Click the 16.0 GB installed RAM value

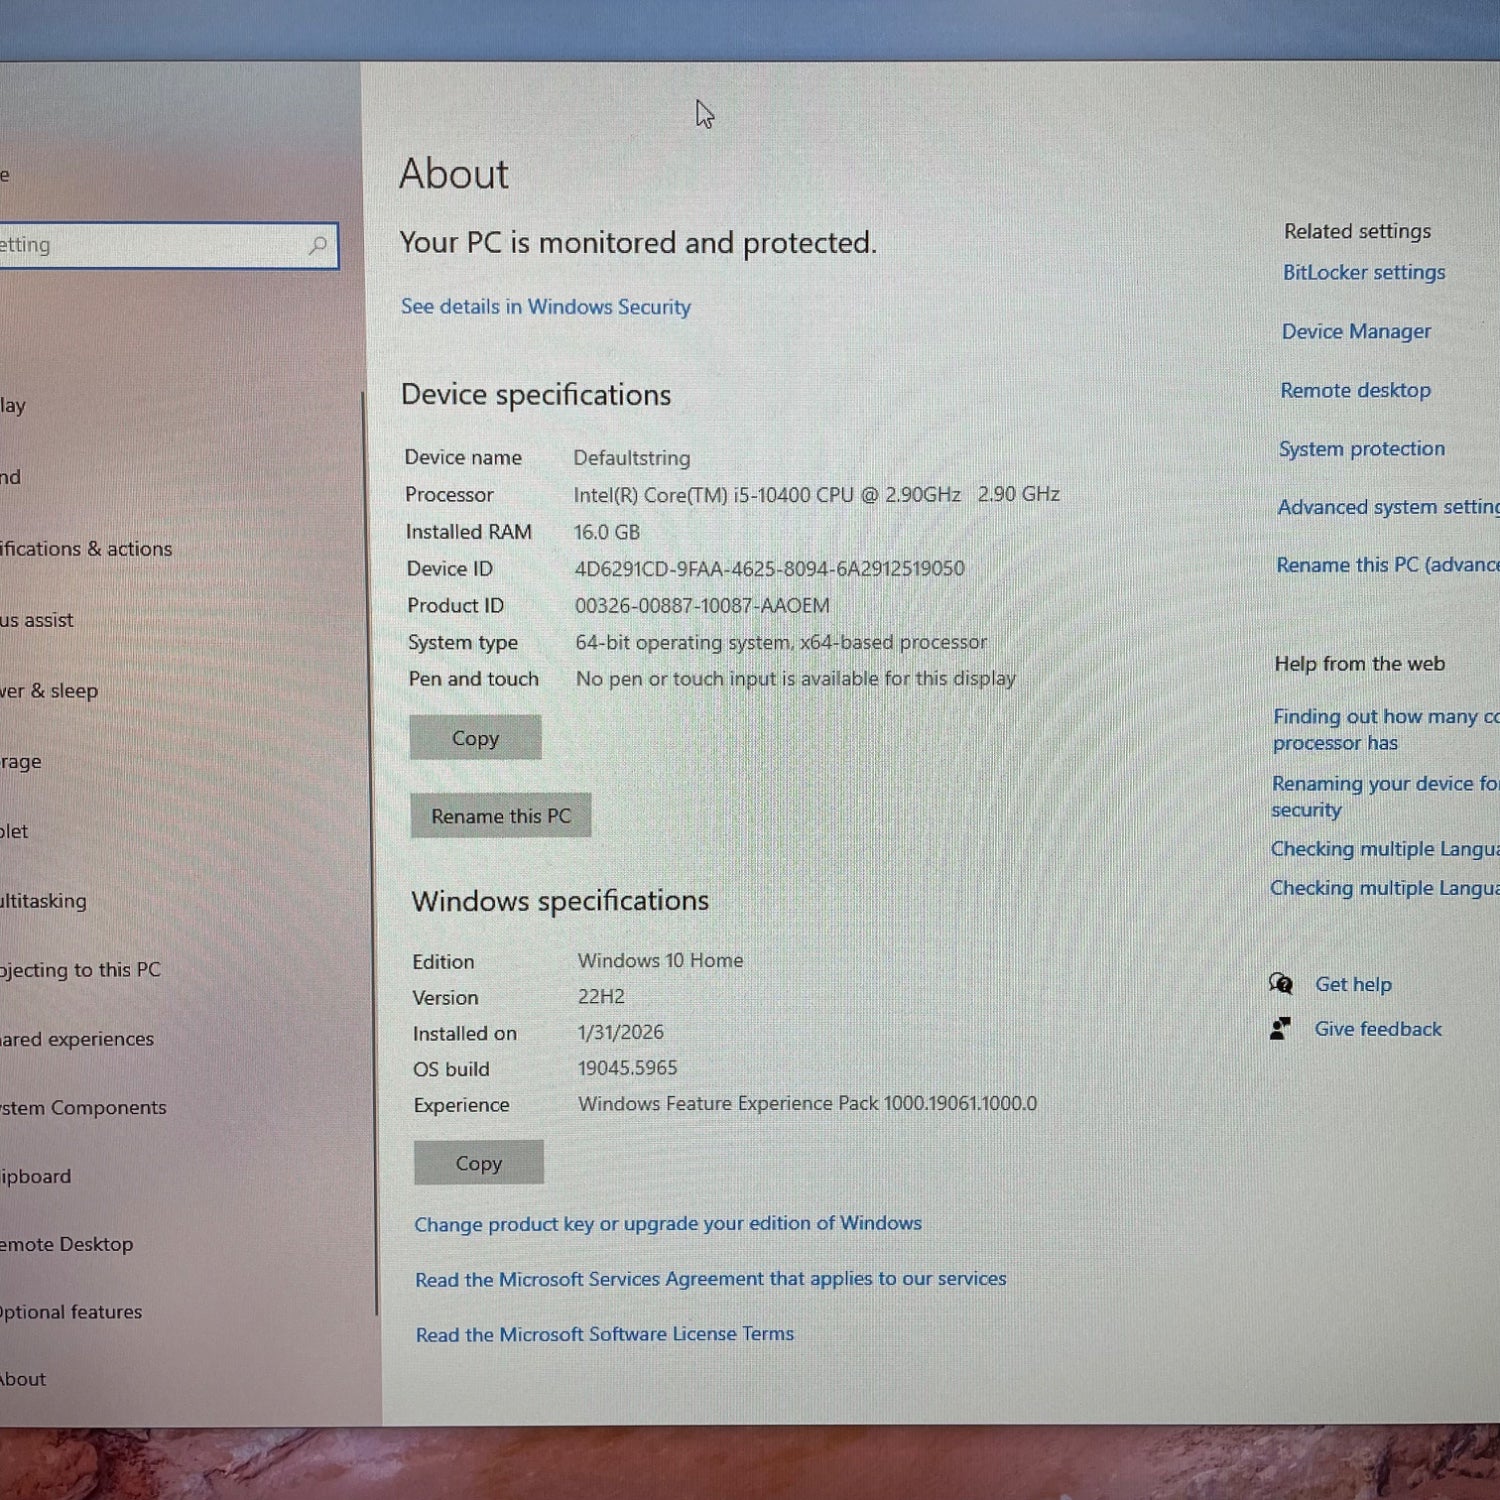pos(607,532)
